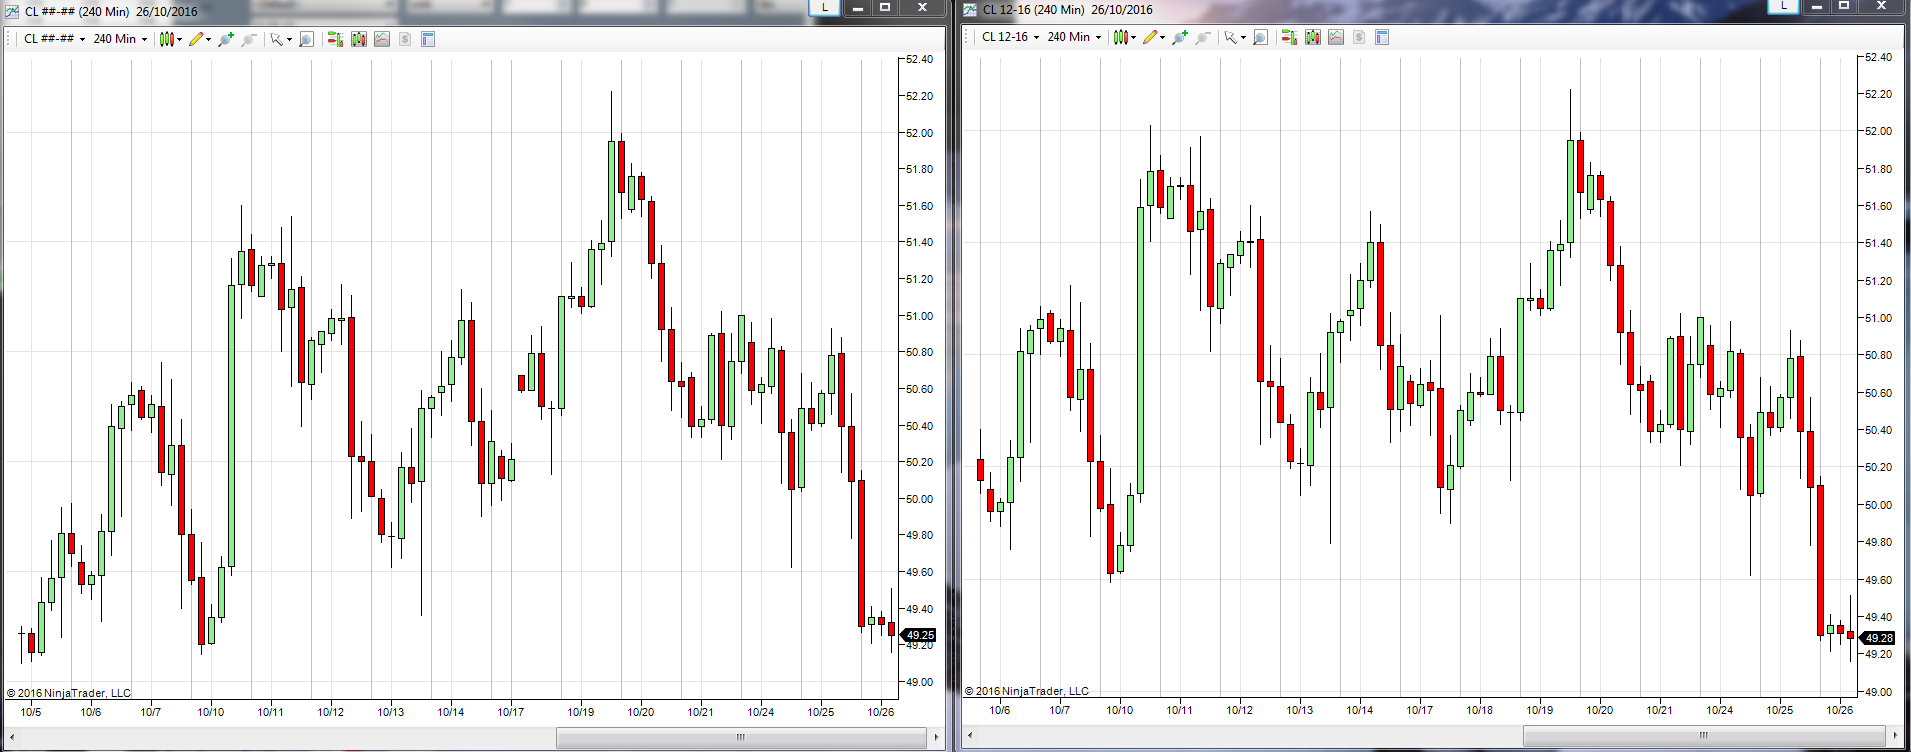Open 240 Min interval dropdown in CL 12-16 window
1911x752 pixels.
(1074, 37)
